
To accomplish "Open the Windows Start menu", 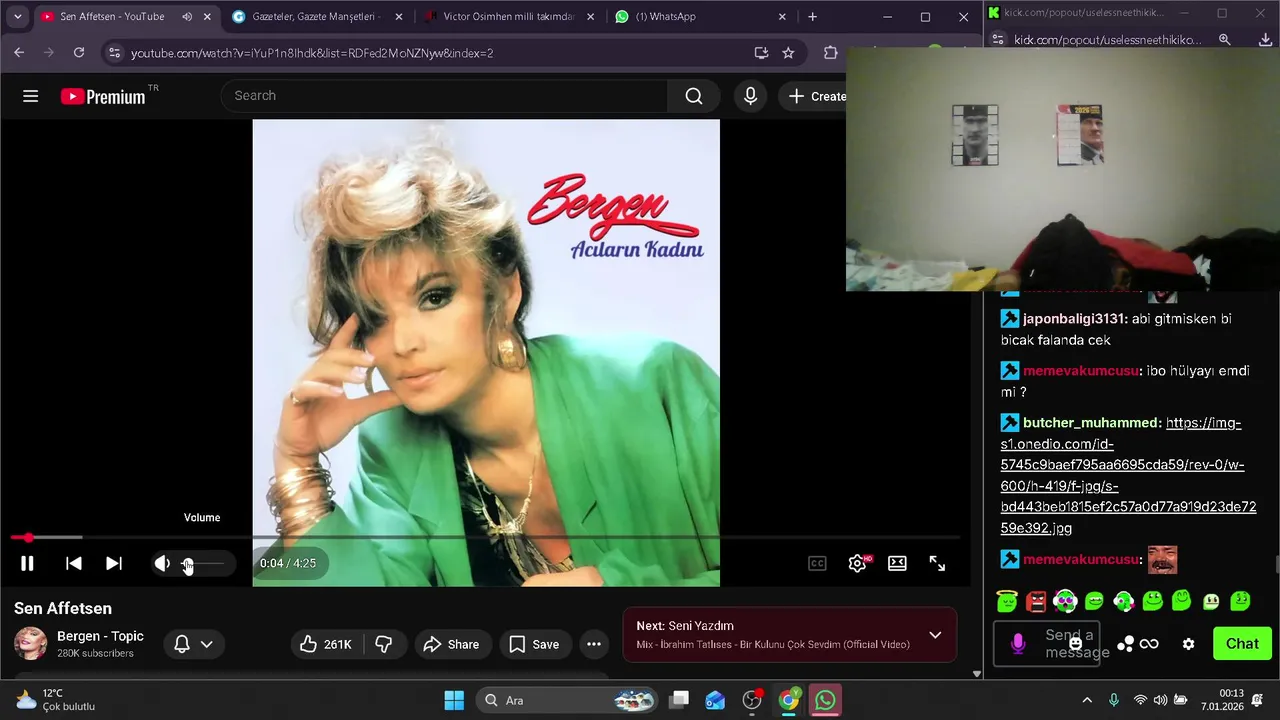I will click(454, 700).
